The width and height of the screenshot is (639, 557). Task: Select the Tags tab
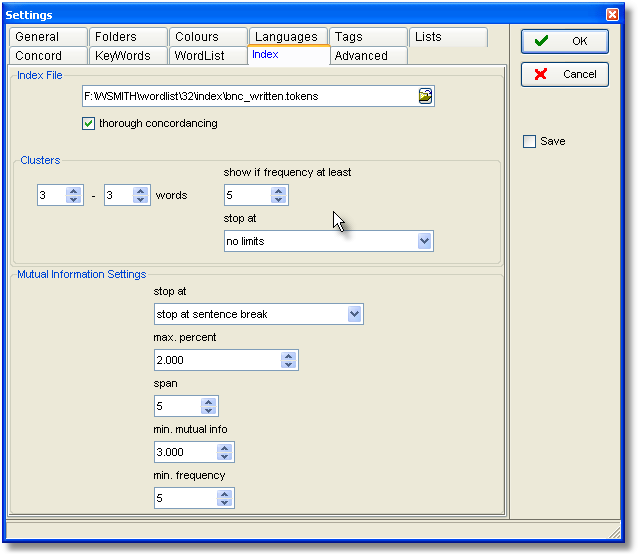(x=368, y=37)
